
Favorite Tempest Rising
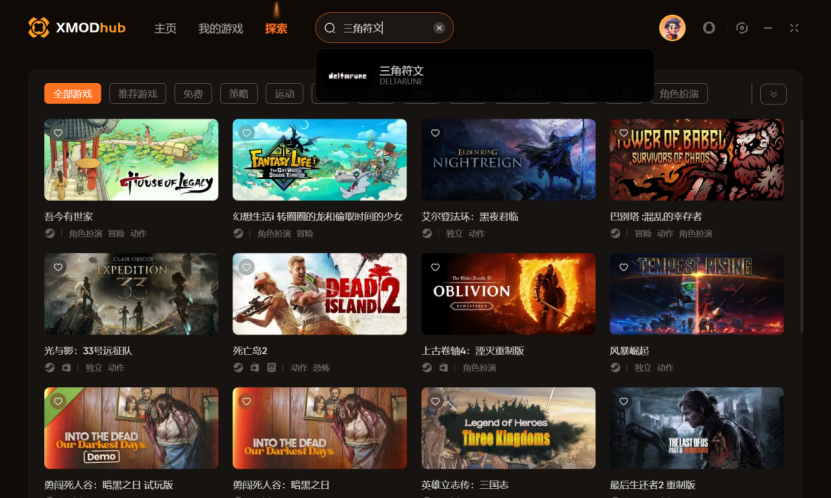point(624,267)
